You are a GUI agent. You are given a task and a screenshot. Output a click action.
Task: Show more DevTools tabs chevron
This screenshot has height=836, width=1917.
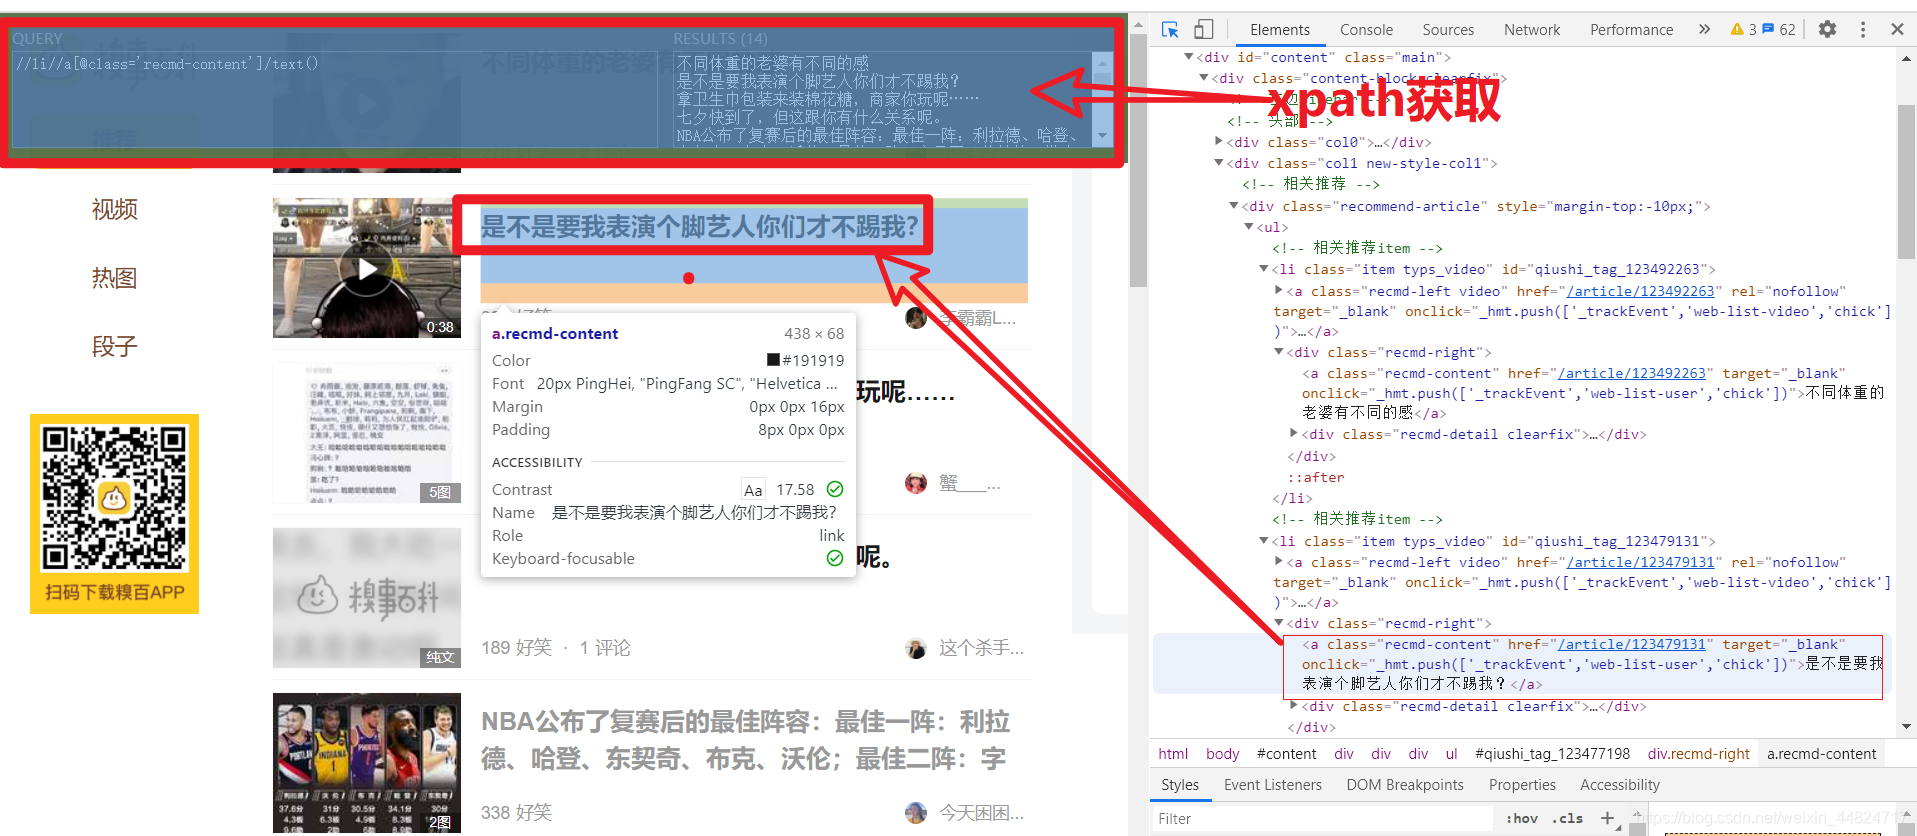(x=1704, y=30)
